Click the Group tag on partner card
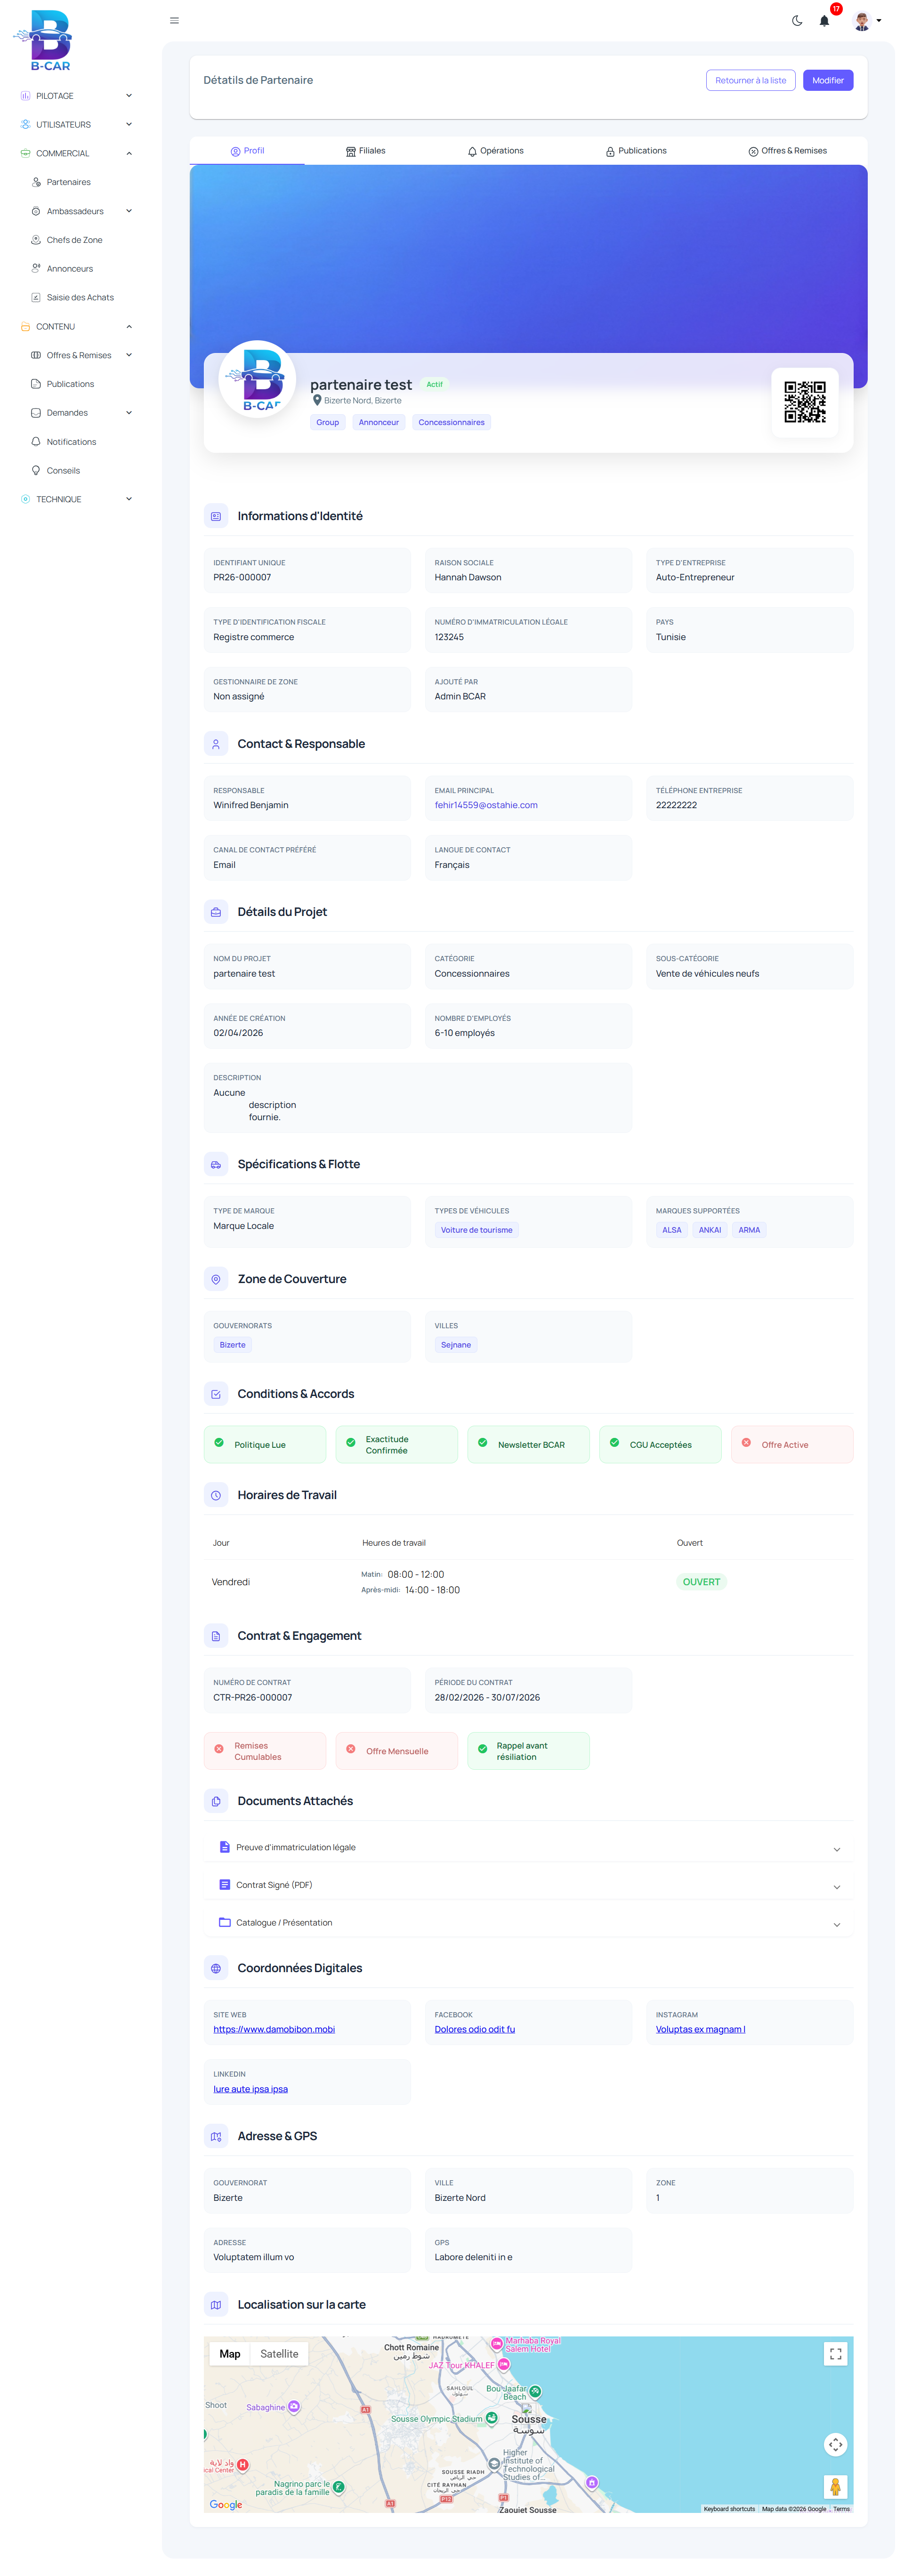The height and width of the screenshot is (2576, 904). point(328,423)
